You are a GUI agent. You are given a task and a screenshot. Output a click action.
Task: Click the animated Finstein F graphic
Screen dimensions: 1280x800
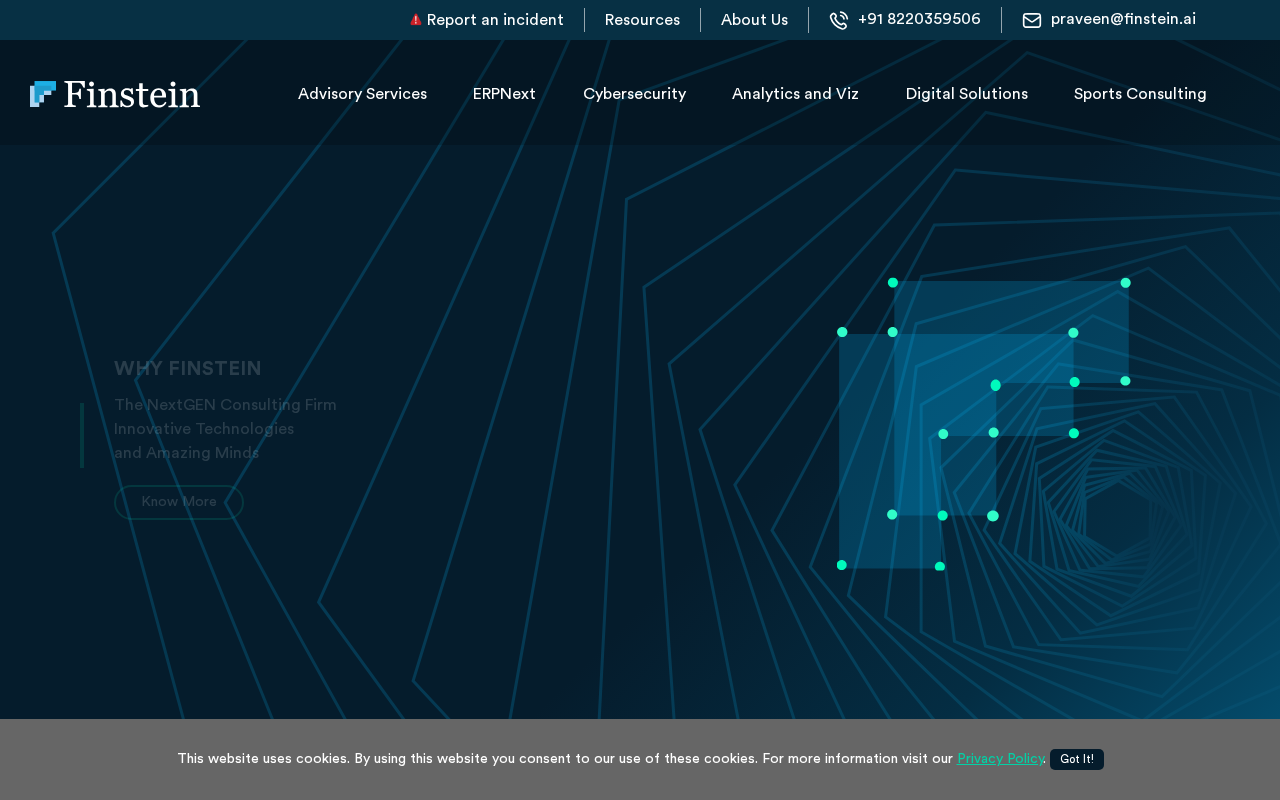click(984, 425)
